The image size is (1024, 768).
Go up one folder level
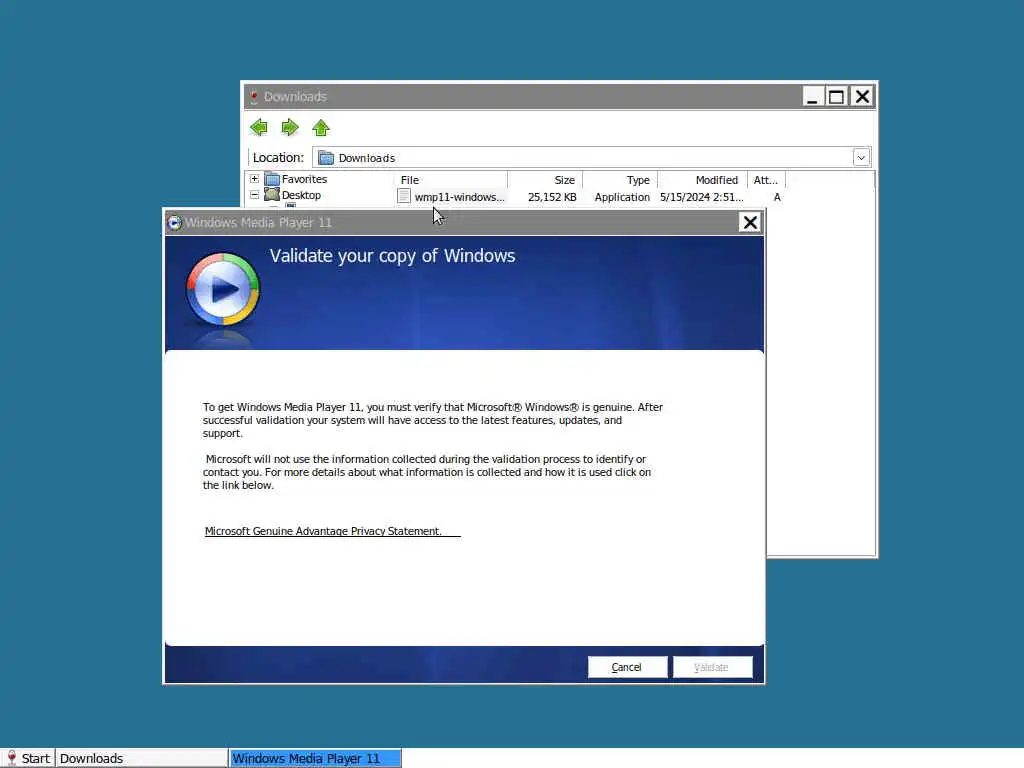[321, 127]
